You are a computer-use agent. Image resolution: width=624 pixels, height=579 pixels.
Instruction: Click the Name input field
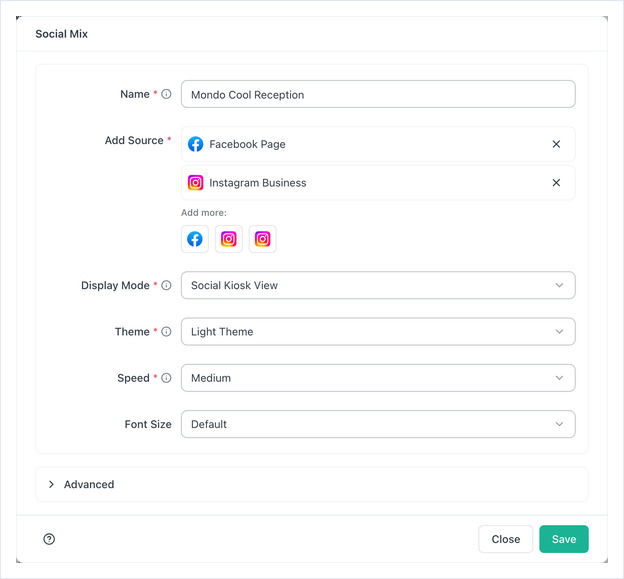click(x=378, y=94)
